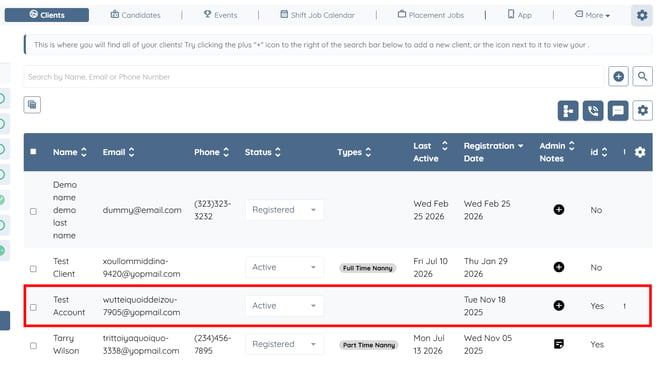Focus the search by name input field

(x=314, y=77)
